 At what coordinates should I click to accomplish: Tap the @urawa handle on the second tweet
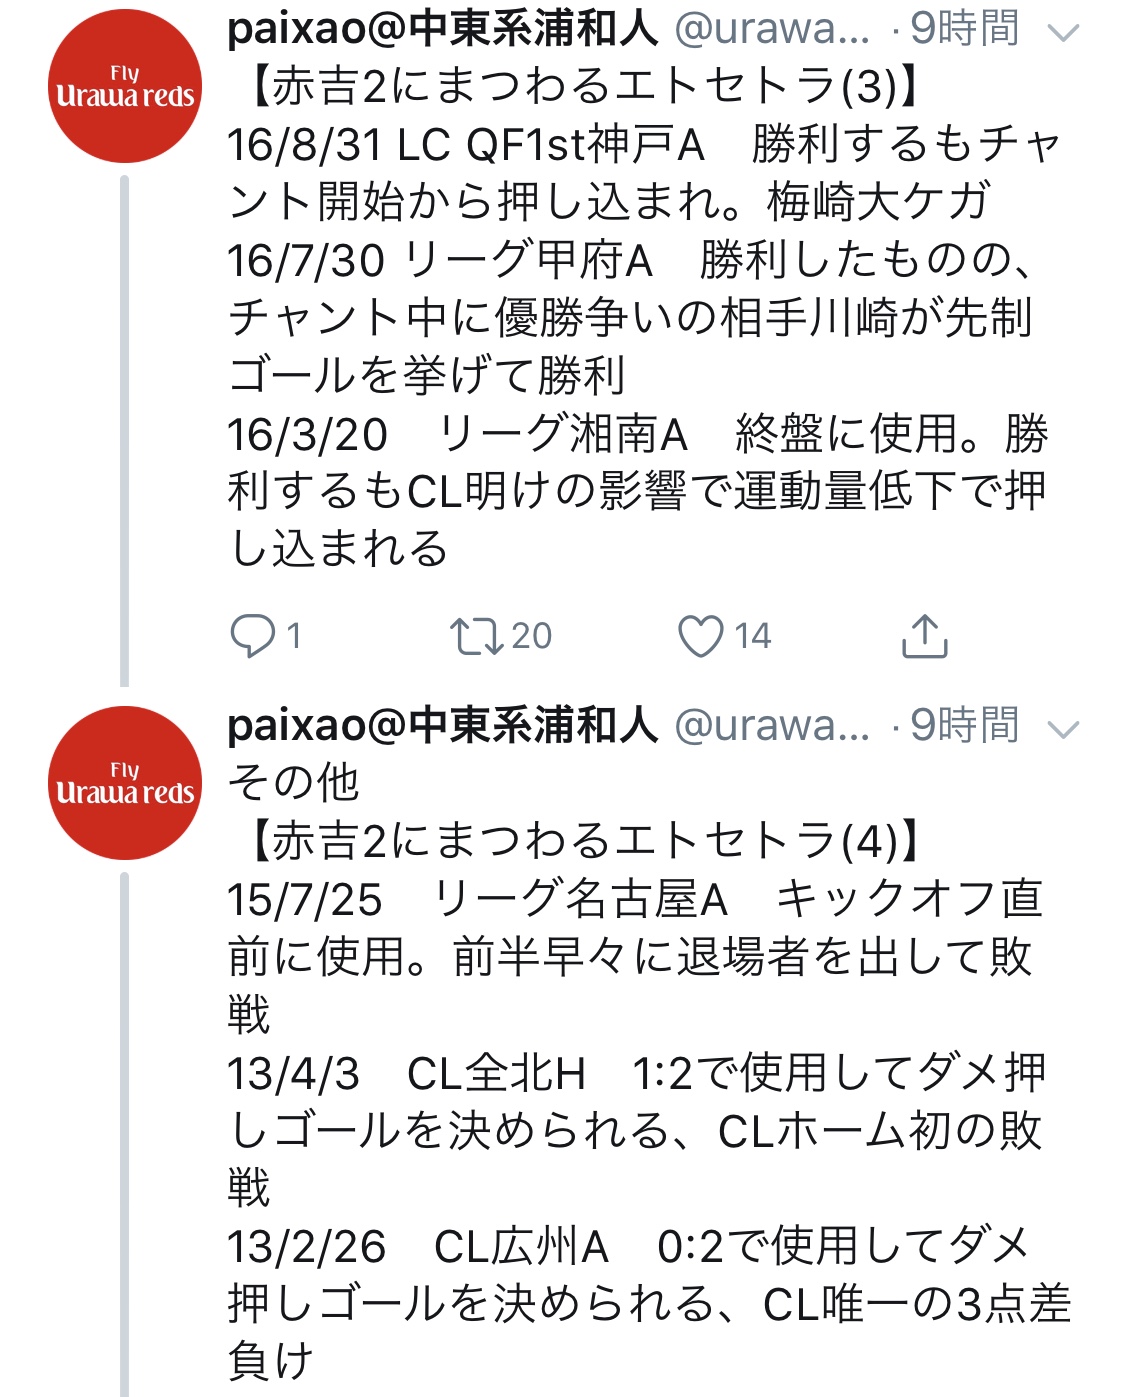tap(772, 726)
